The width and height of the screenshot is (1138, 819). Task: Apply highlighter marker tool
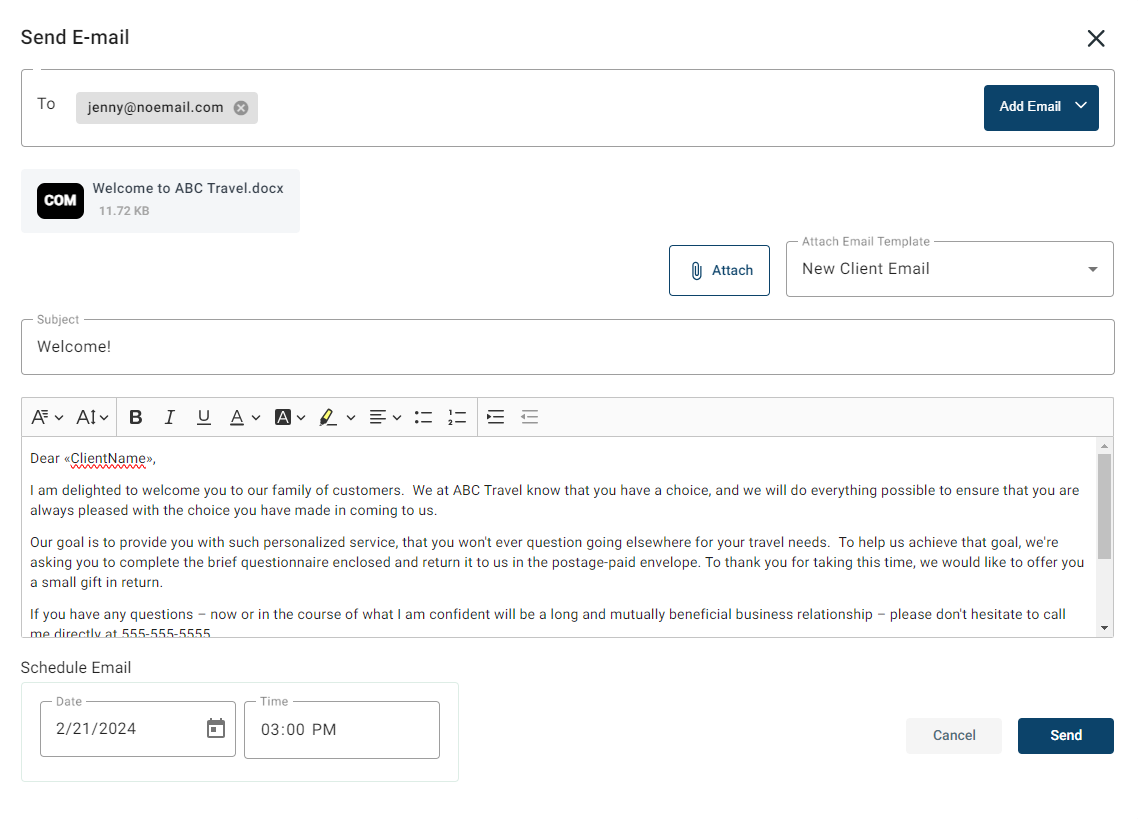pyautogui.click(x=328, y=417)
